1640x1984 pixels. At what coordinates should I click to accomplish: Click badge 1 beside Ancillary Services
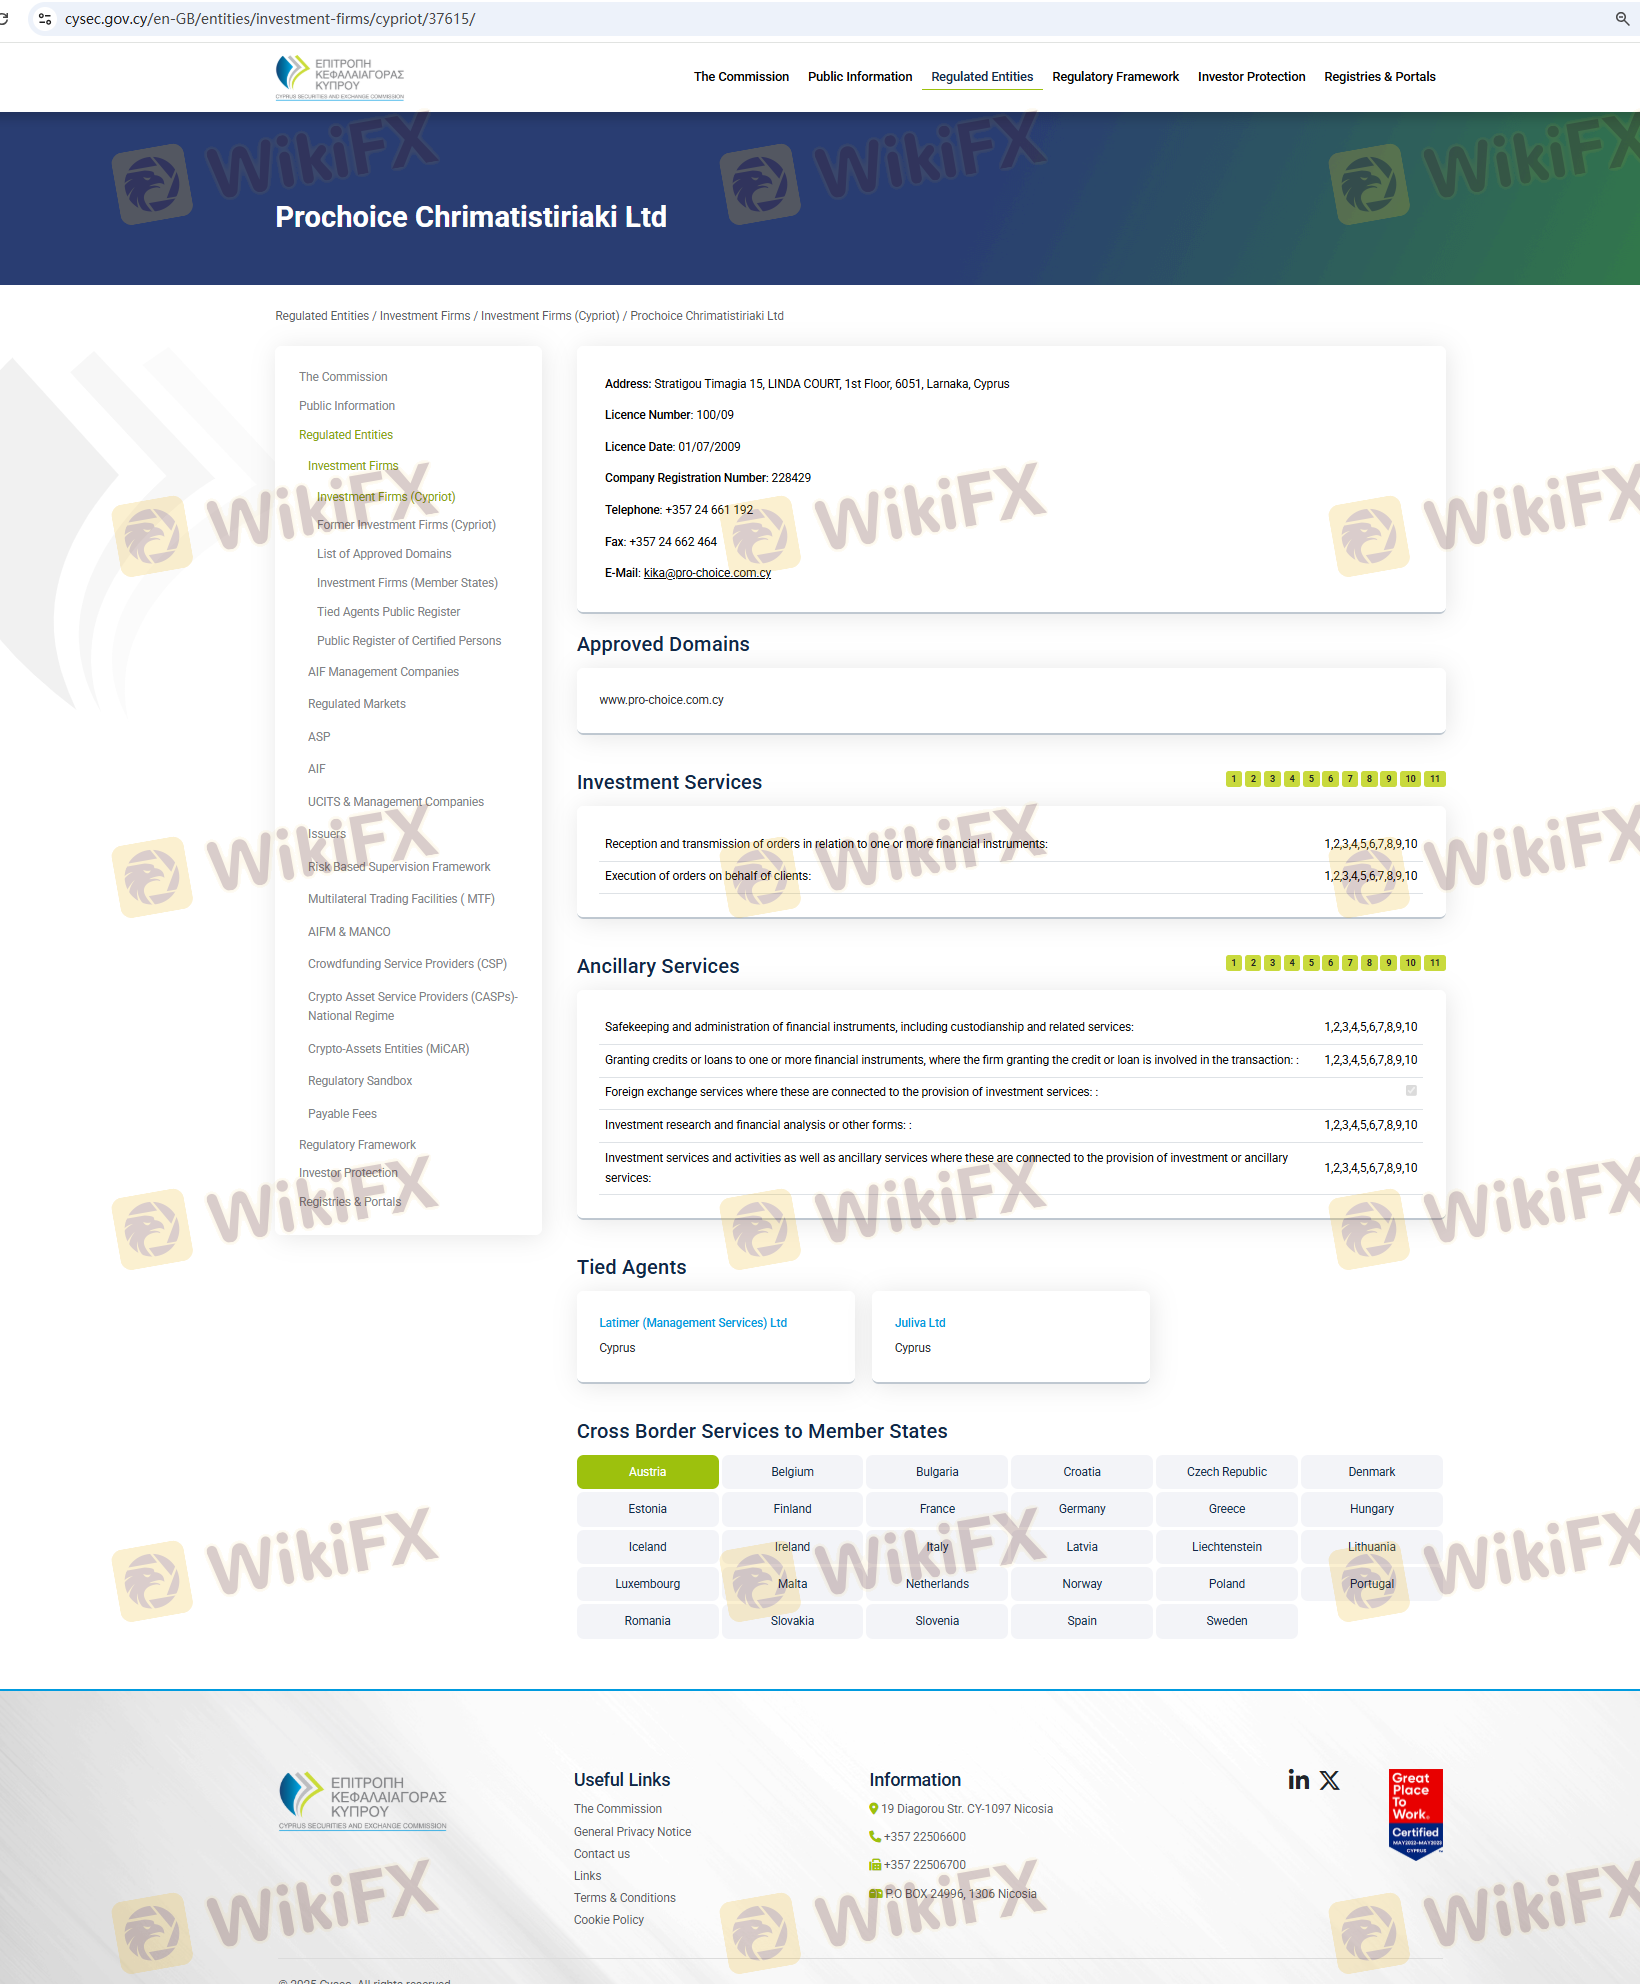1233,963
